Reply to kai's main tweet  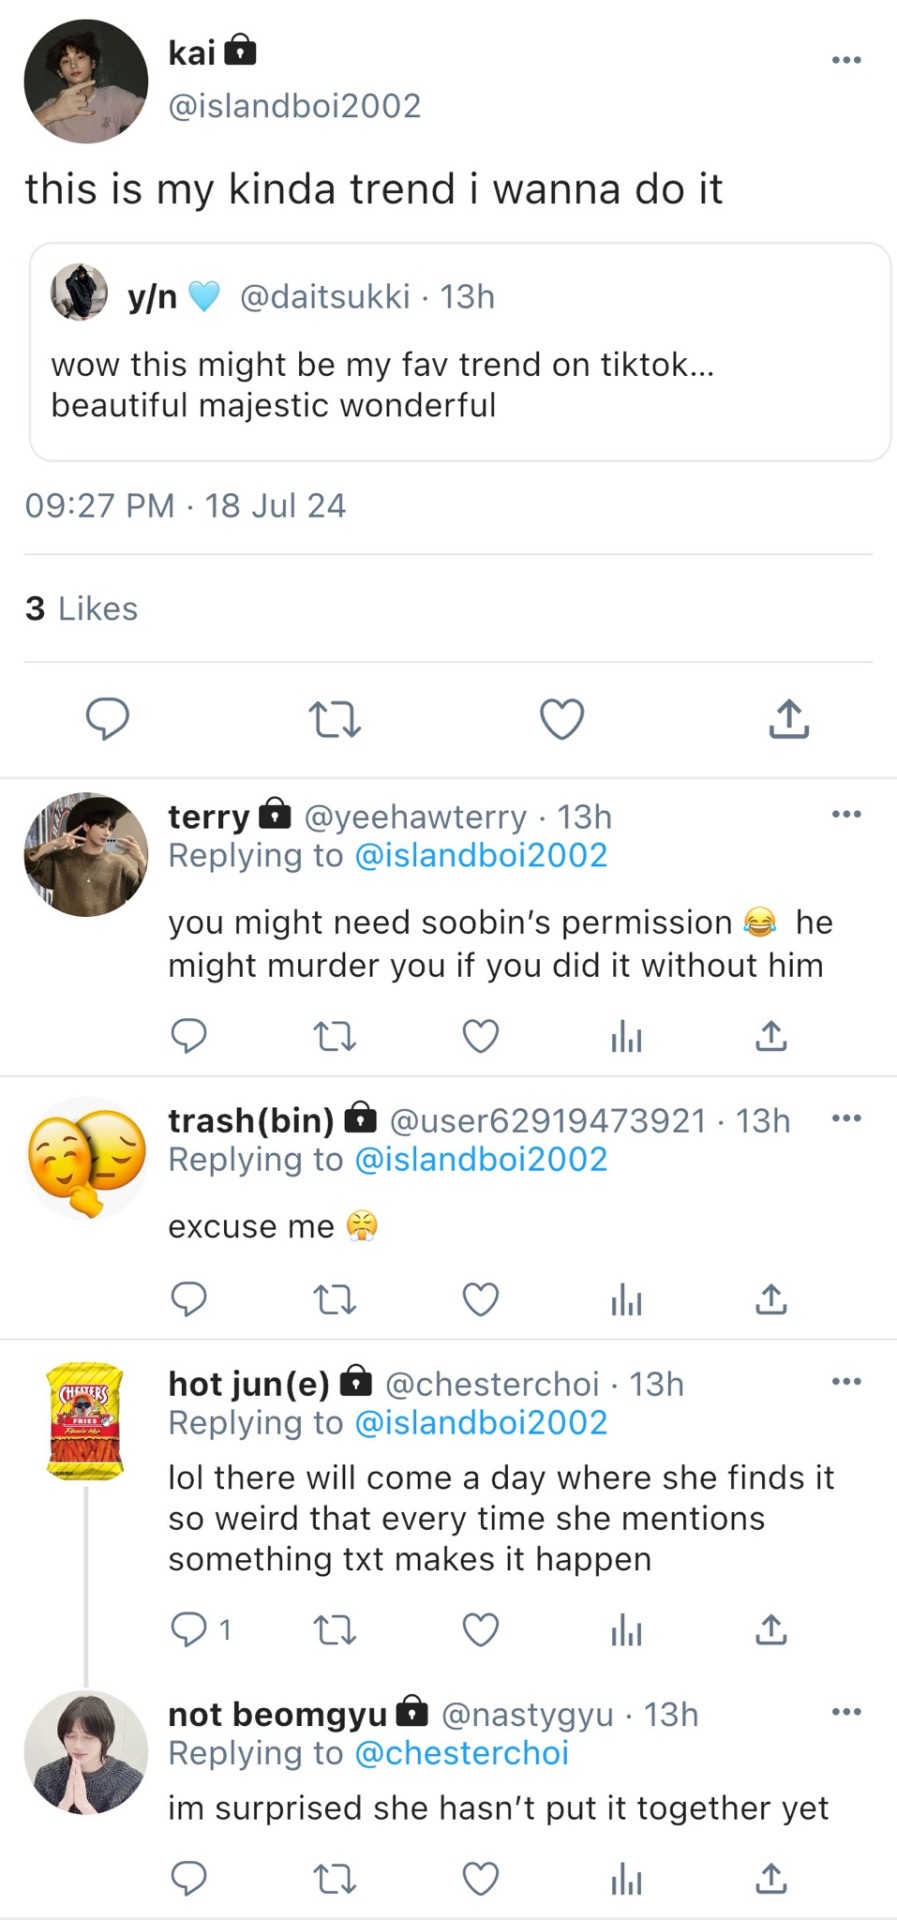pos(107,718)
